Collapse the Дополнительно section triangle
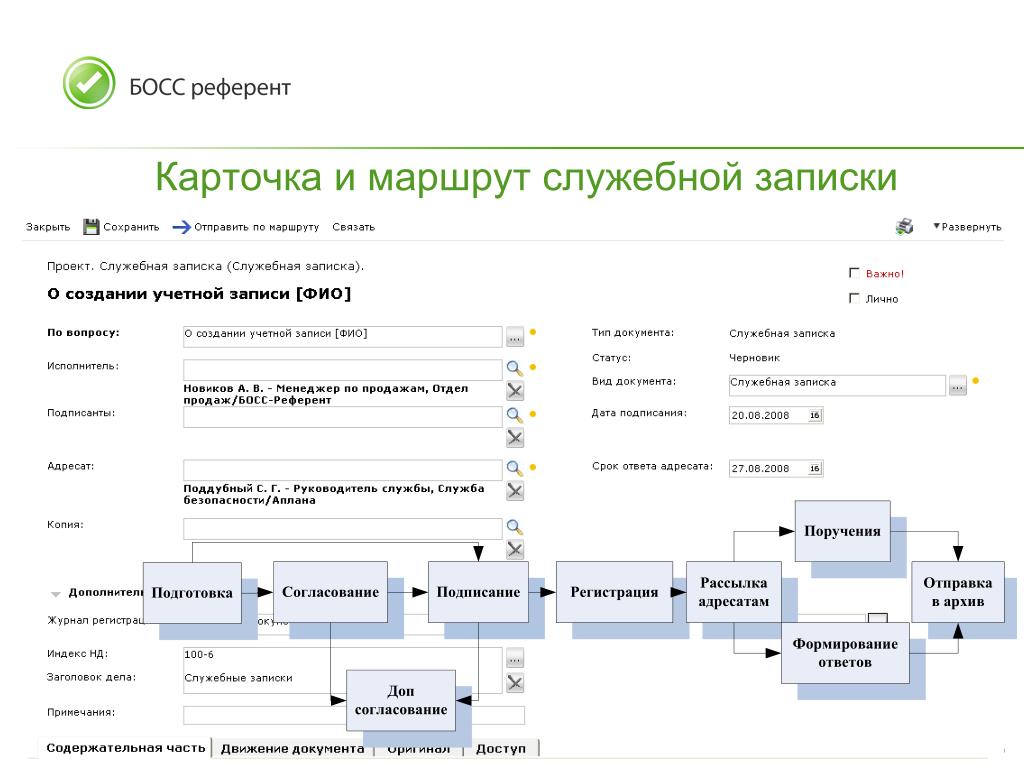 [56, 594]
